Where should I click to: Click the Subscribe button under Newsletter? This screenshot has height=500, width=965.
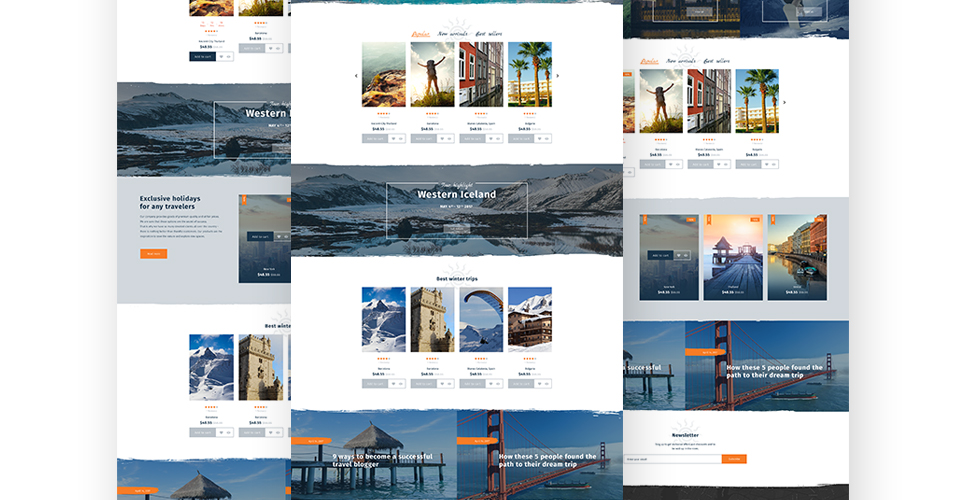pyautogui.click(x=734, y=459)
